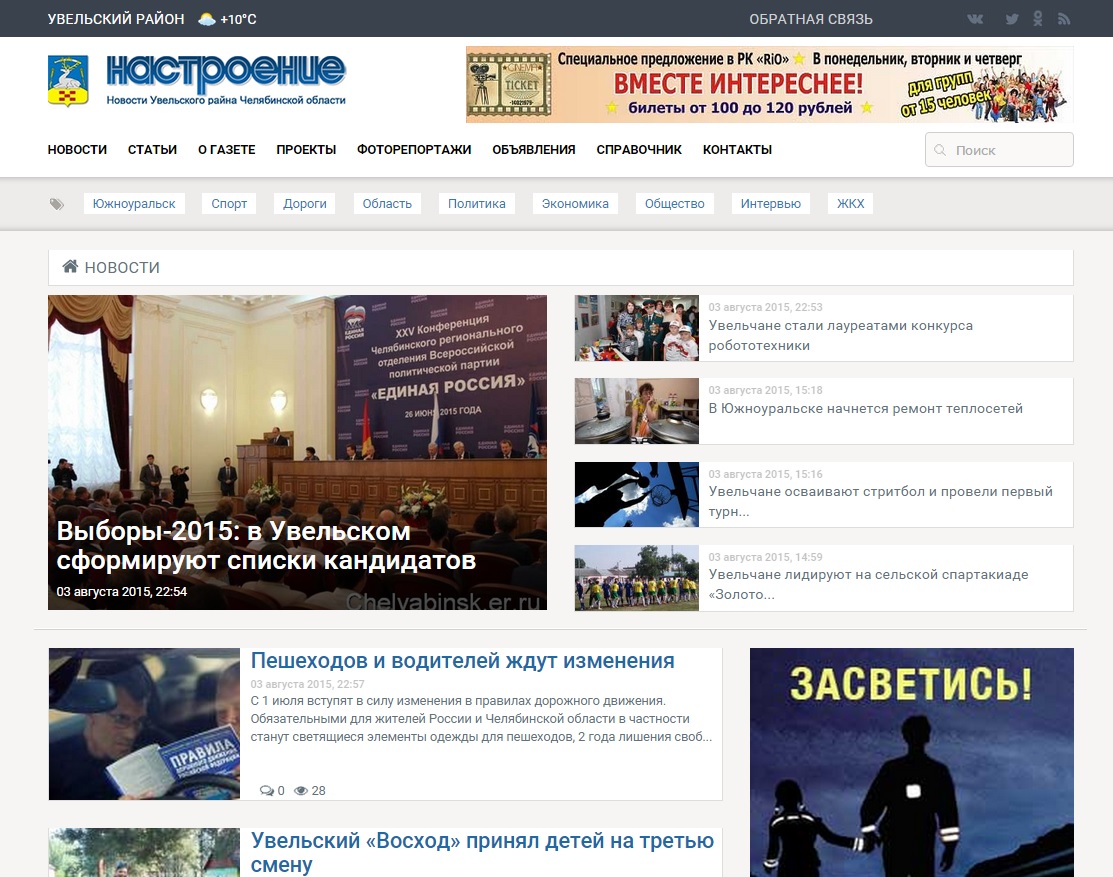Click the Uvelsky district coat of arms logo
The image size is (1113, 877).
[x=68, y=80]
